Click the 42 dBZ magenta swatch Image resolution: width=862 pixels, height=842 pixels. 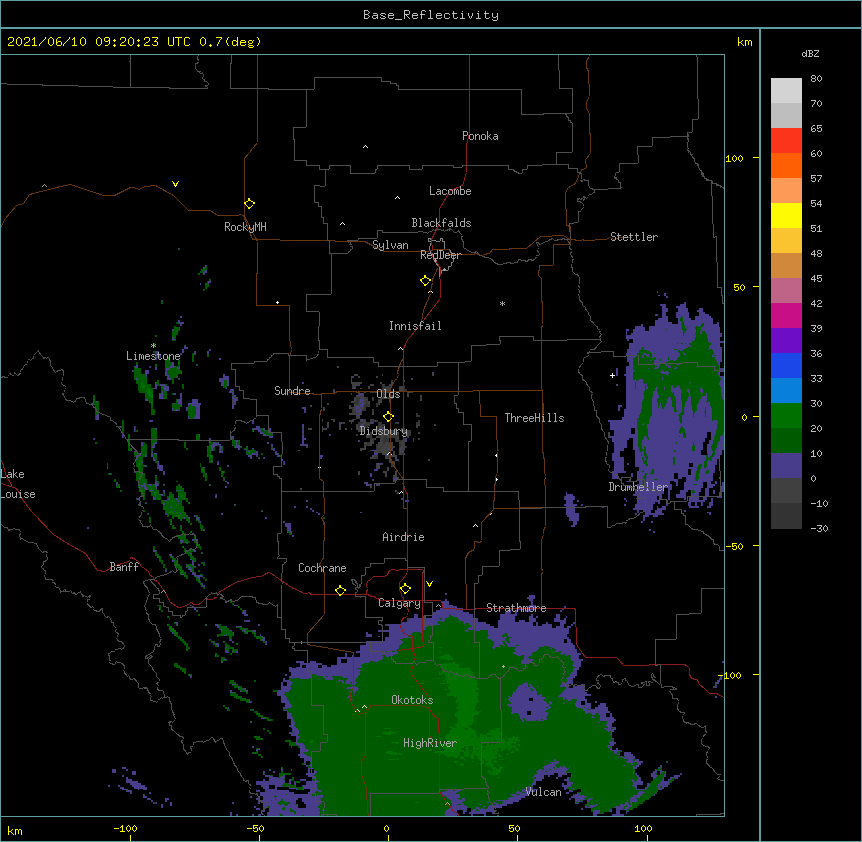[786, 315]
